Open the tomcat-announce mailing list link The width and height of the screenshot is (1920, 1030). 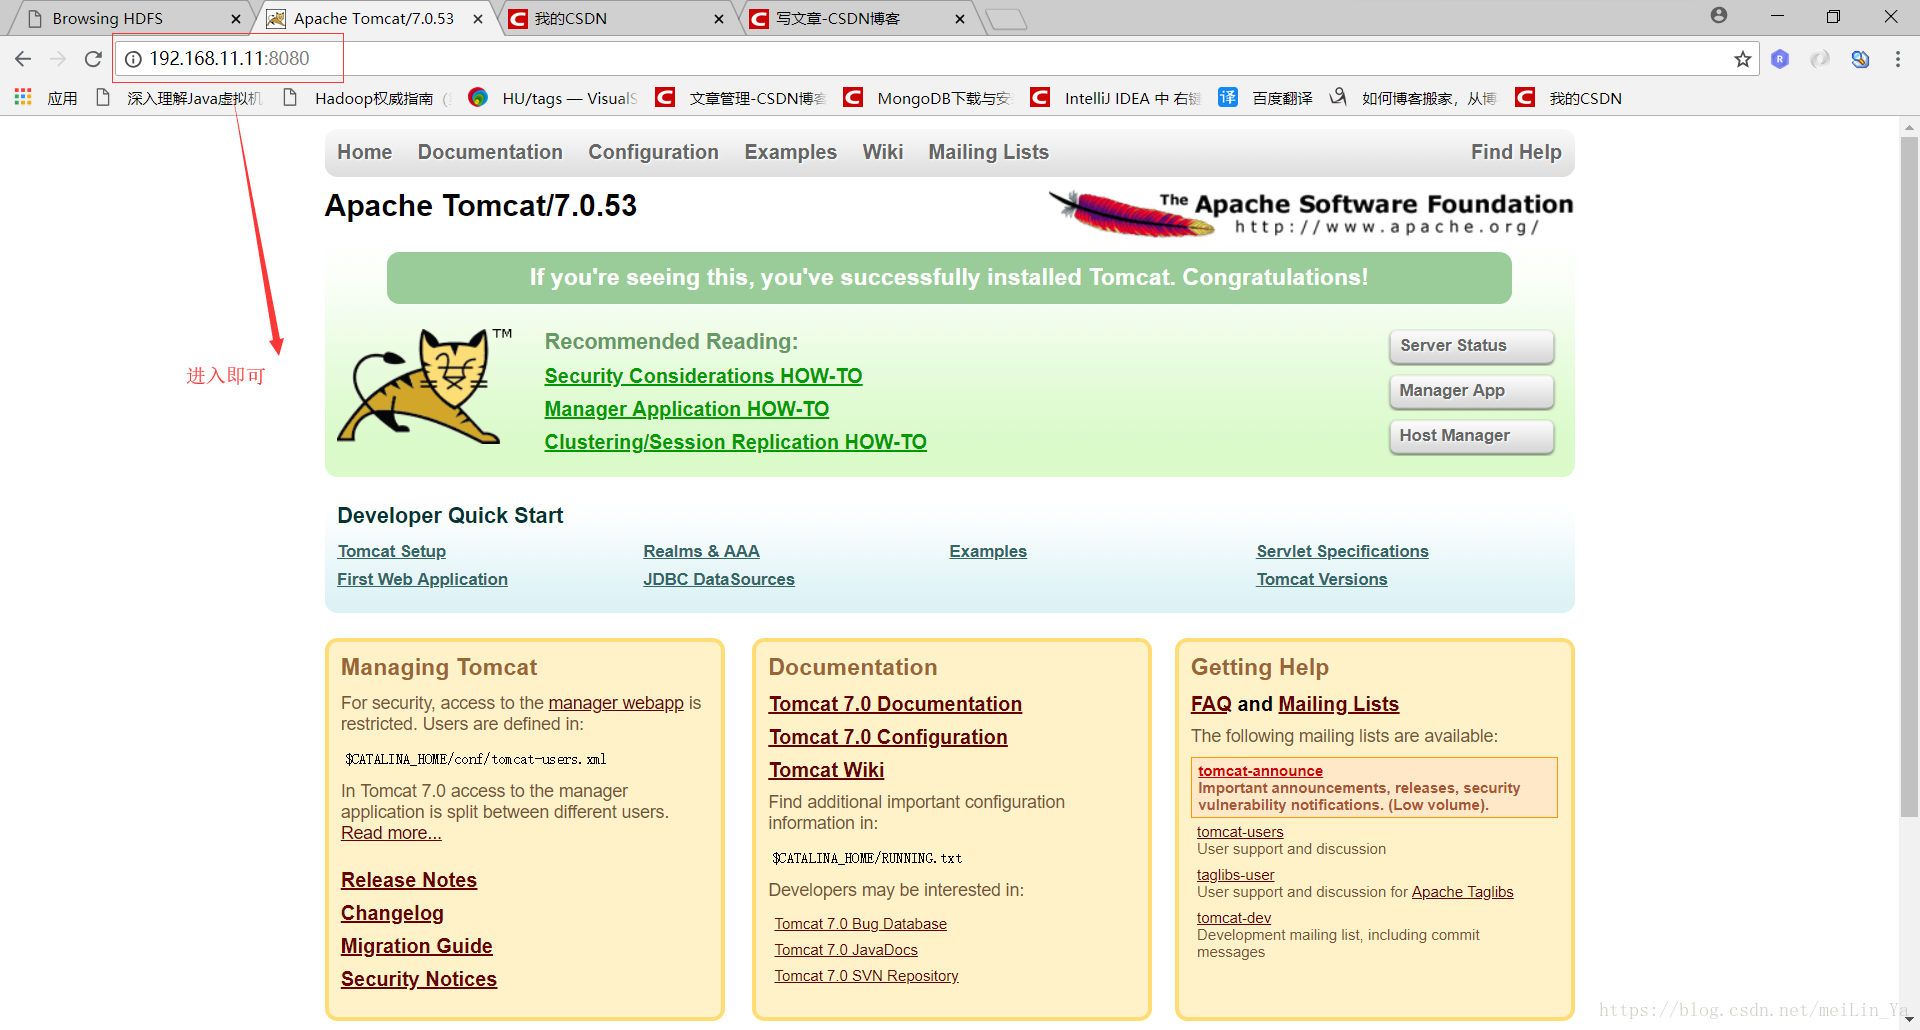click(1260, 771)
